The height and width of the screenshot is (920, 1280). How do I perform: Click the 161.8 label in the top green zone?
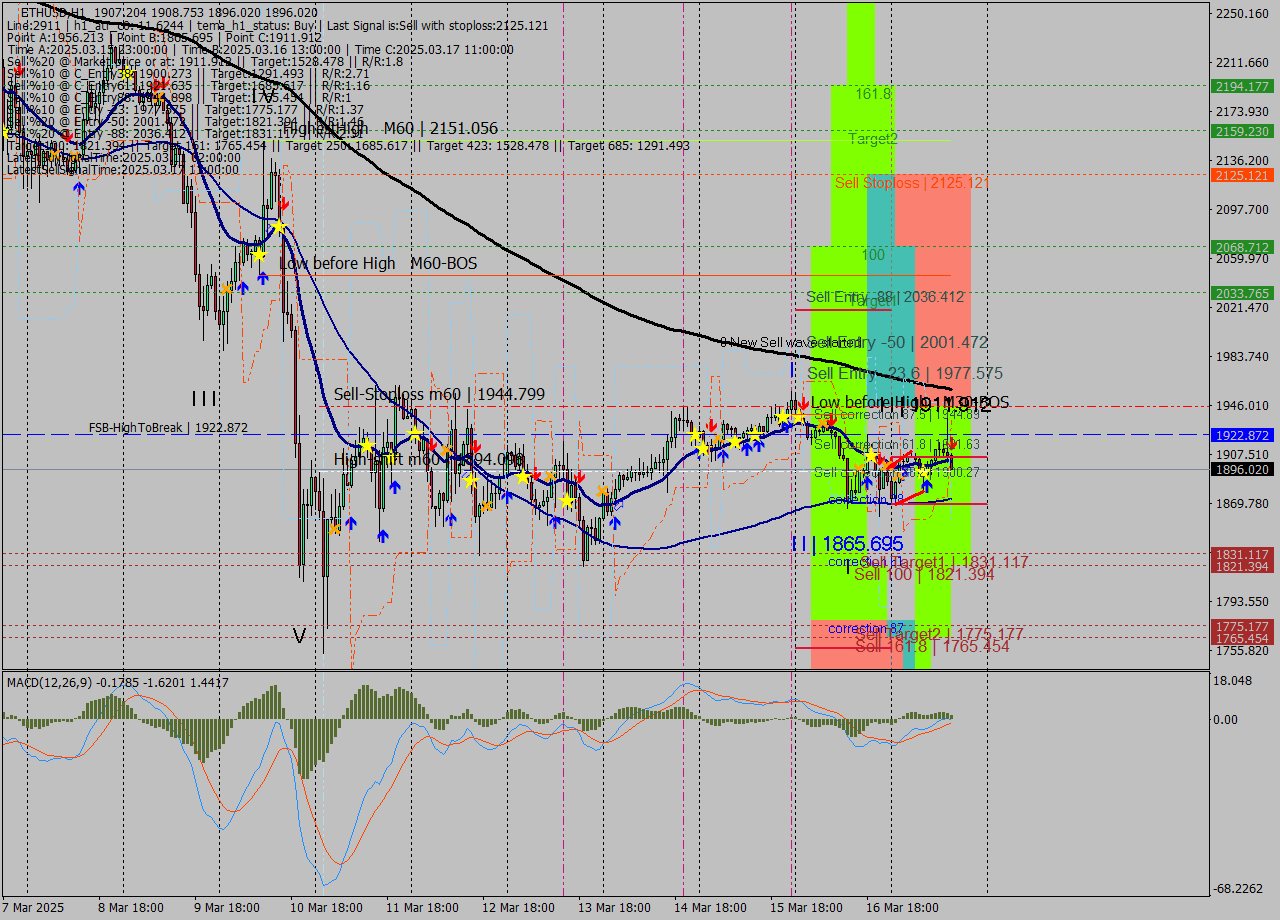pos(873,93)
